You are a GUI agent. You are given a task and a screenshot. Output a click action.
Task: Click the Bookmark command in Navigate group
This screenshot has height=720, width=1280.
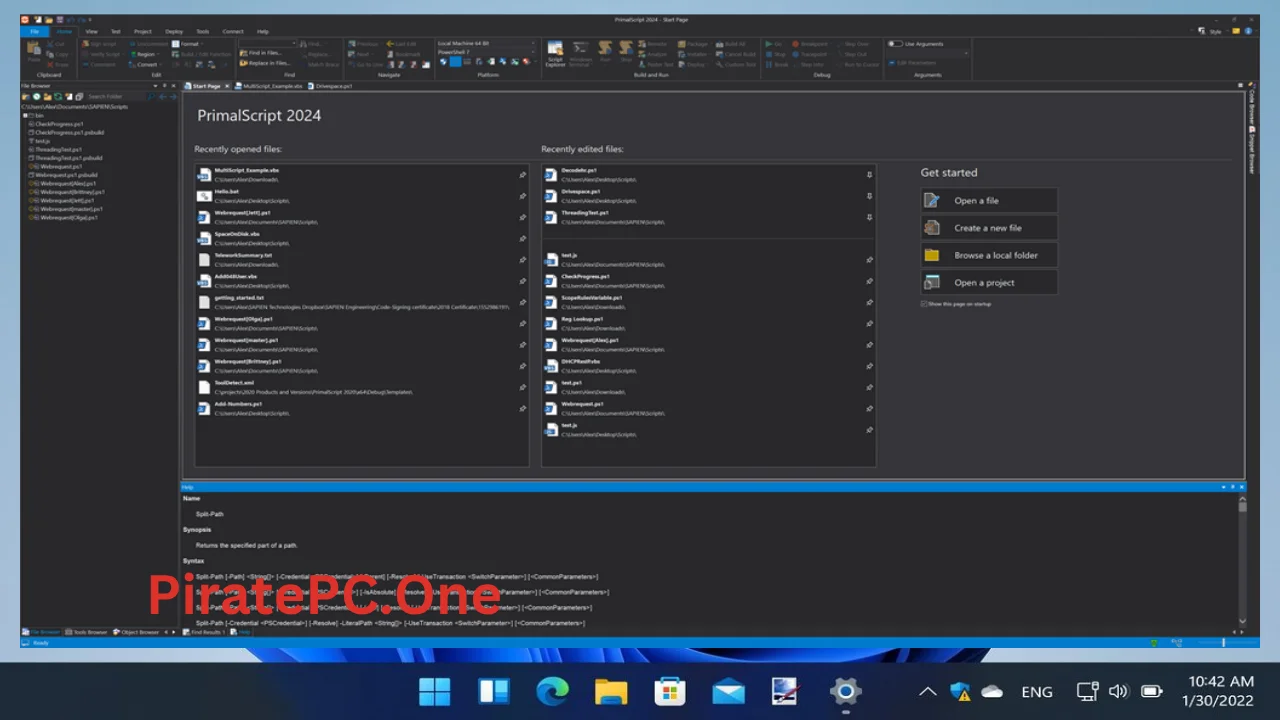click(402, 54)
